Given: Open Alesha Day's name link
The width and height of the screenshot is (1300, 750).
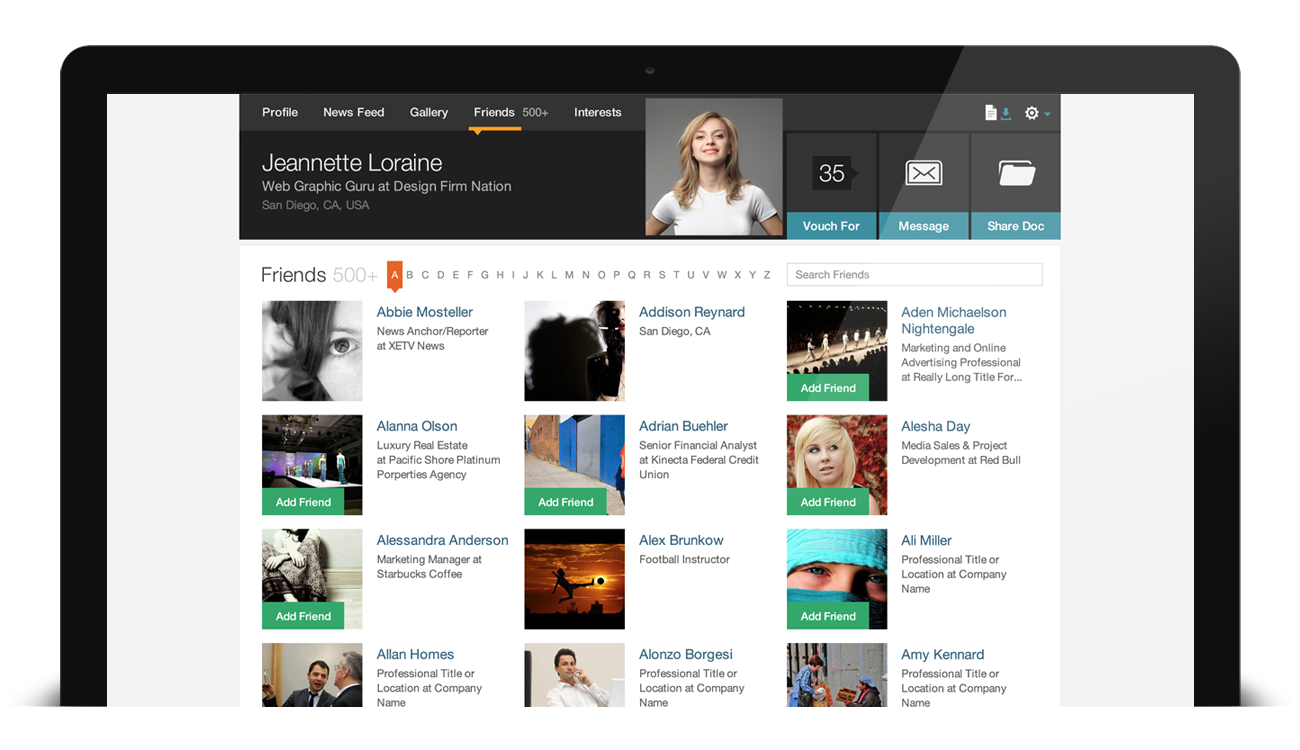Looking at the screenshot, I should pyautogui.click(x=936, y=426).
